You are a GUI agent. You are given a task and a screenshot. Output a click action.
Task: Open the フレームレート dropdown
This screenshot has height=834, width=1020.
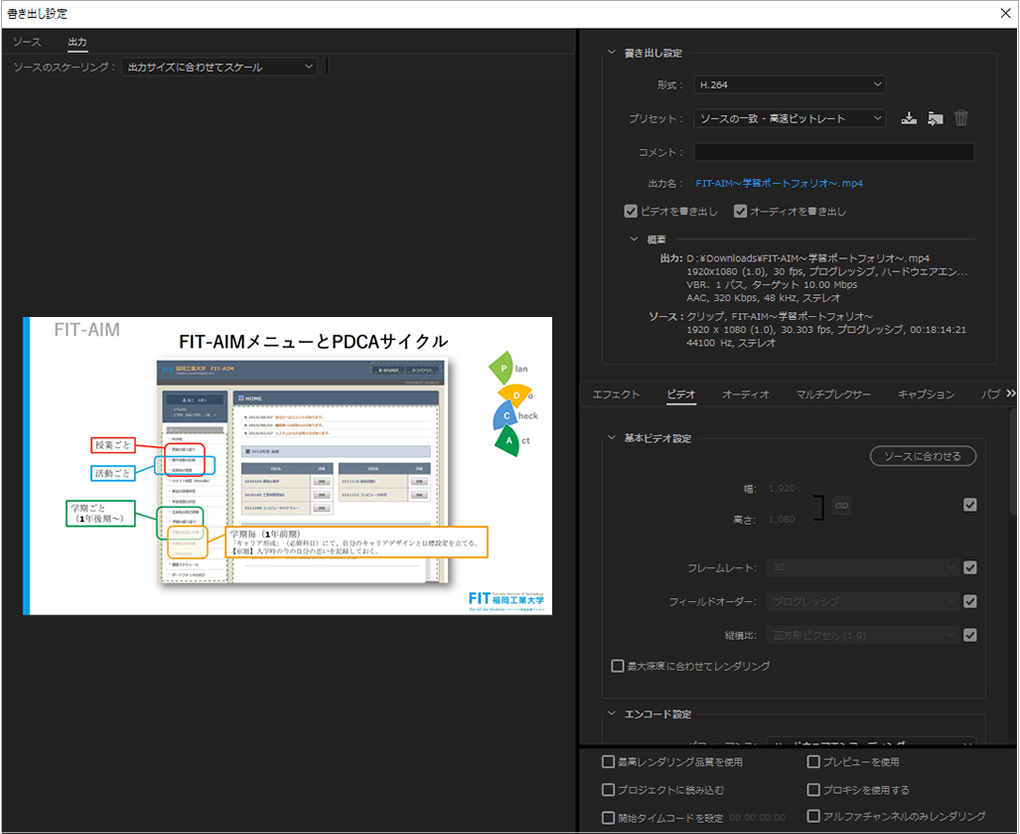tap(863, 568)
